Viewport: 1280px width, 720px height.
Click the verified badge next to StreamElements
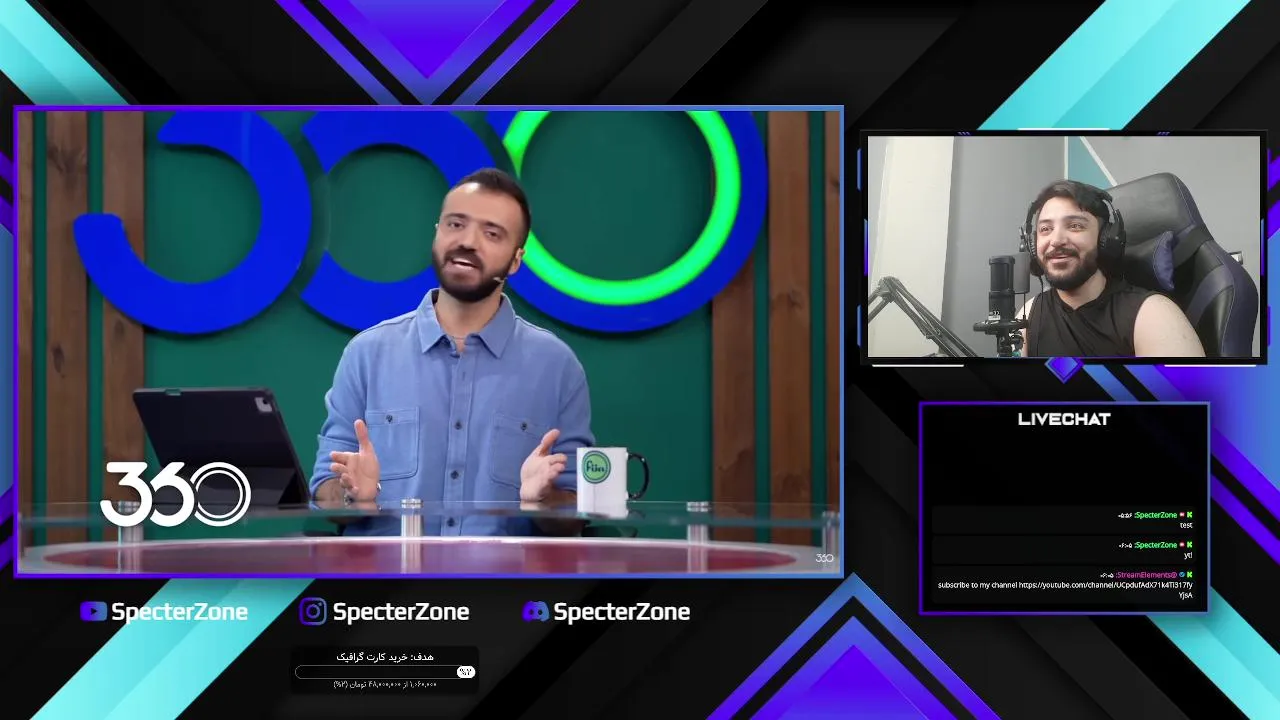pos(1181,575)
